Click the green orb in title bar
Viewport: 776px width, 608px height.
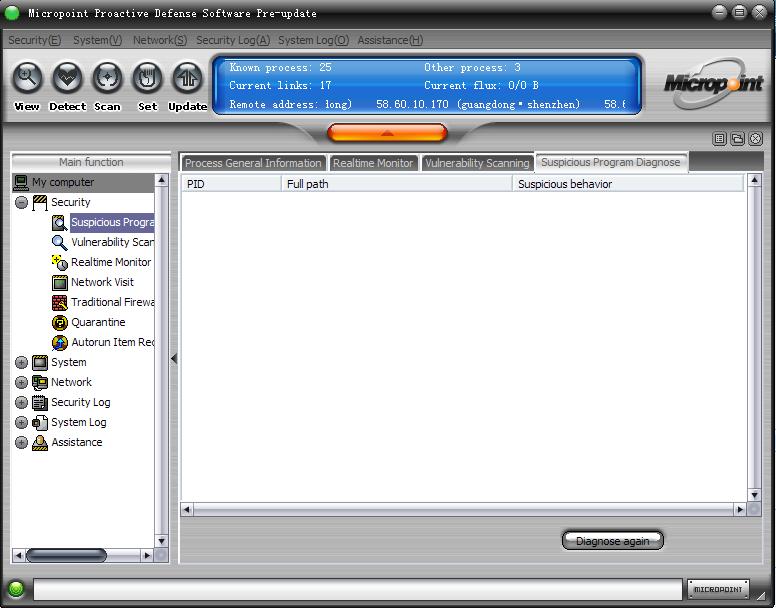pos(11,12)
